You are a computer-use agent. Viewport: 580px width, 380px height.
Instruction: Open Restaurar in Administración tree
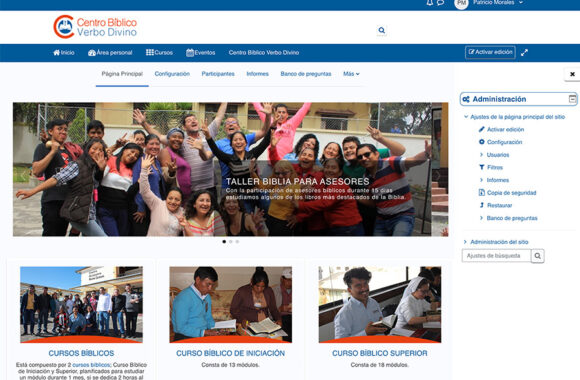[499, 205]
